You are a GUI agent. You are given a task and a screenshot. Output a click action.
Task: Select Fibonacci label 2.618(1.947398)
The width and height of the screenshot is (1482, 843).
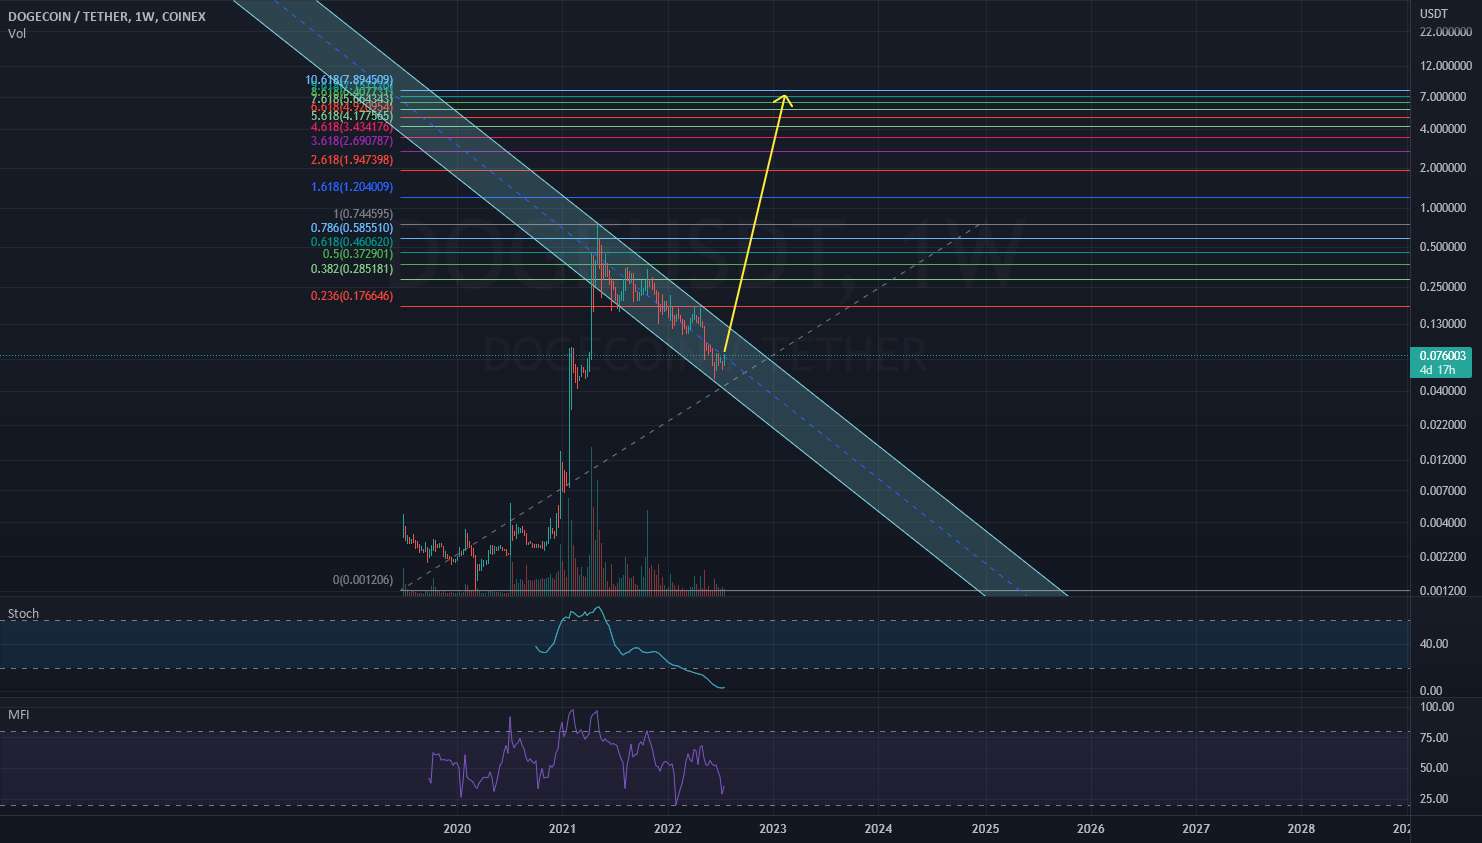[351, 160]
